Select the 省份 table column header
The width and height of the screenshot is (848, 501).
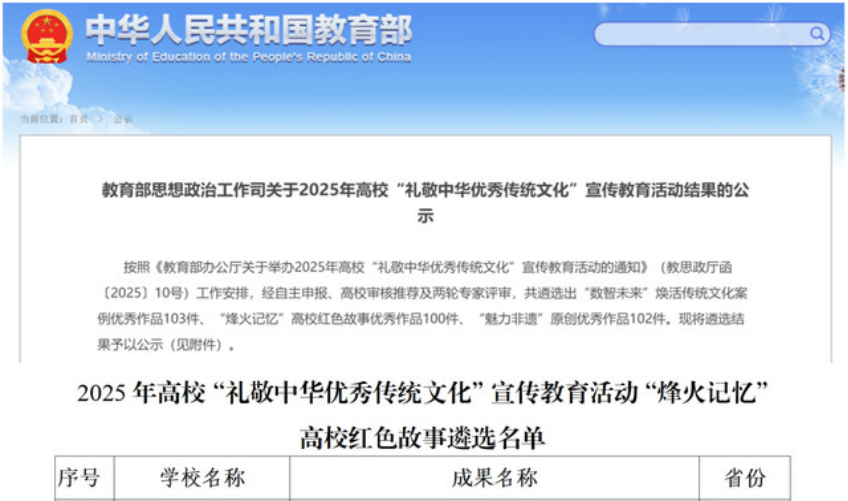(744, 478)
